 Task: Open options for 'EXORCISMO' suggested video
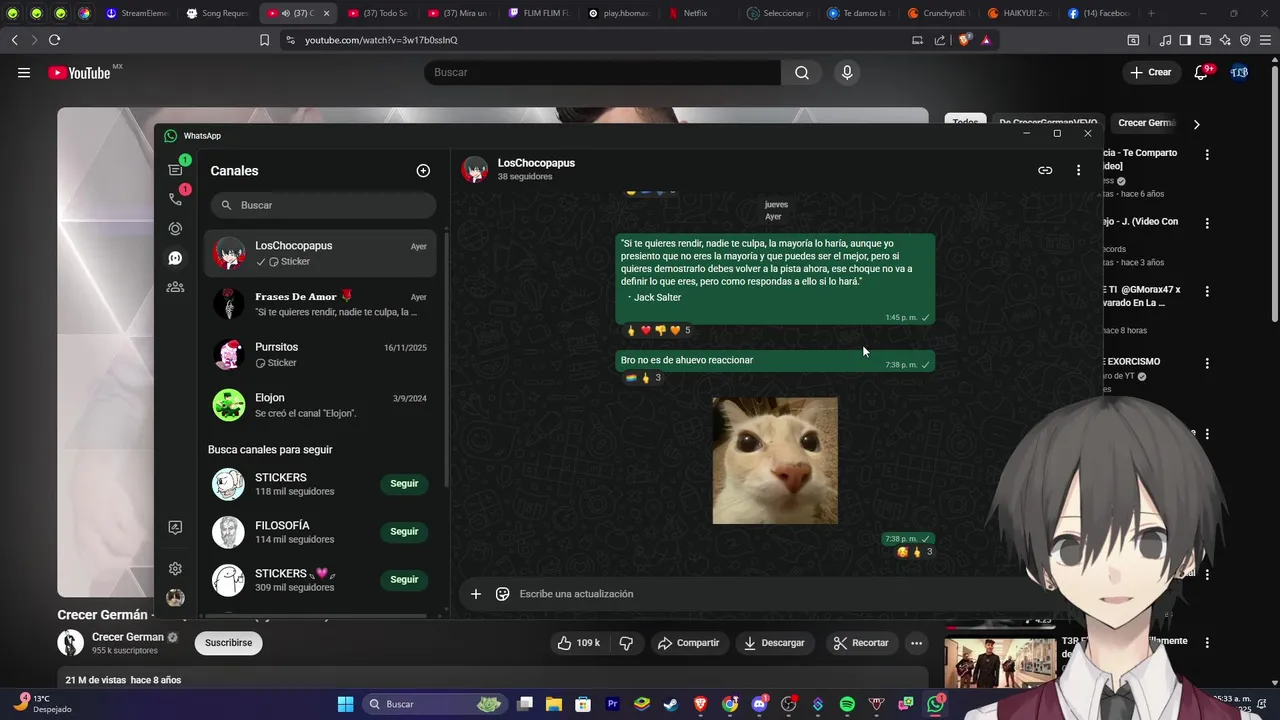(1207, 363)
